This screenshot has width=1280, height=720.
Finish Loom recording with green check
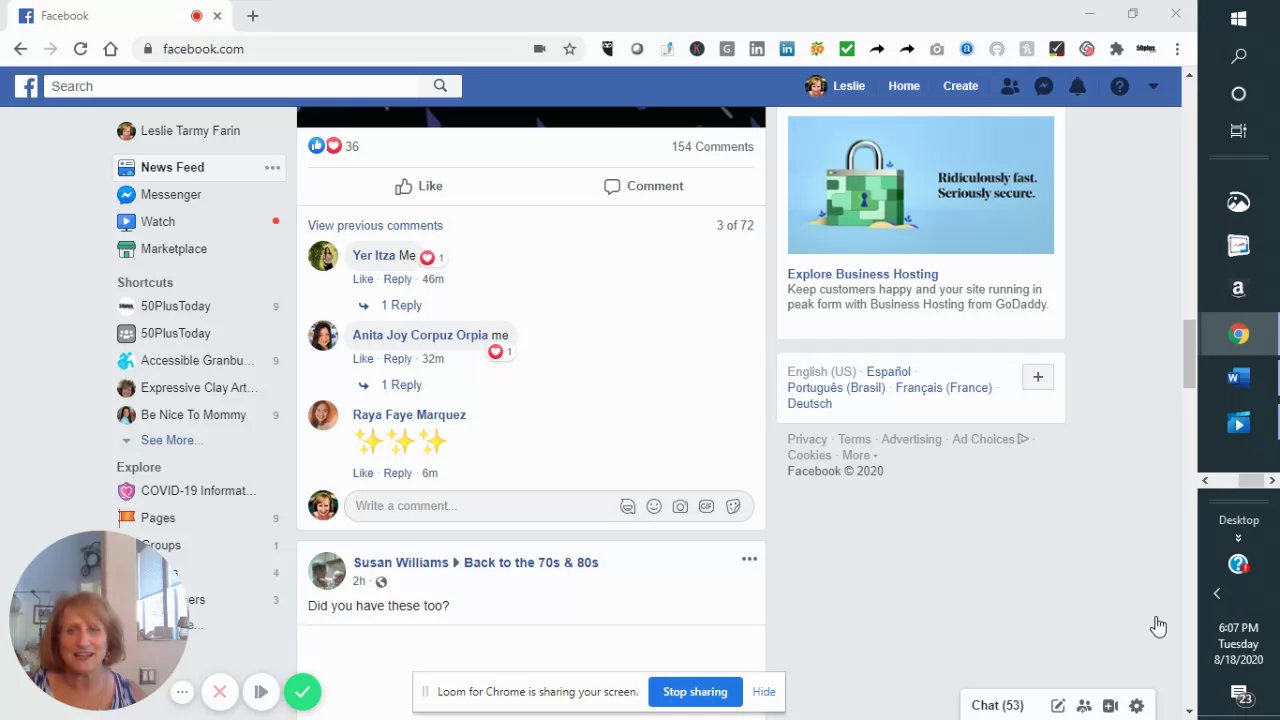pyautogui.click(x=302, y=691)
